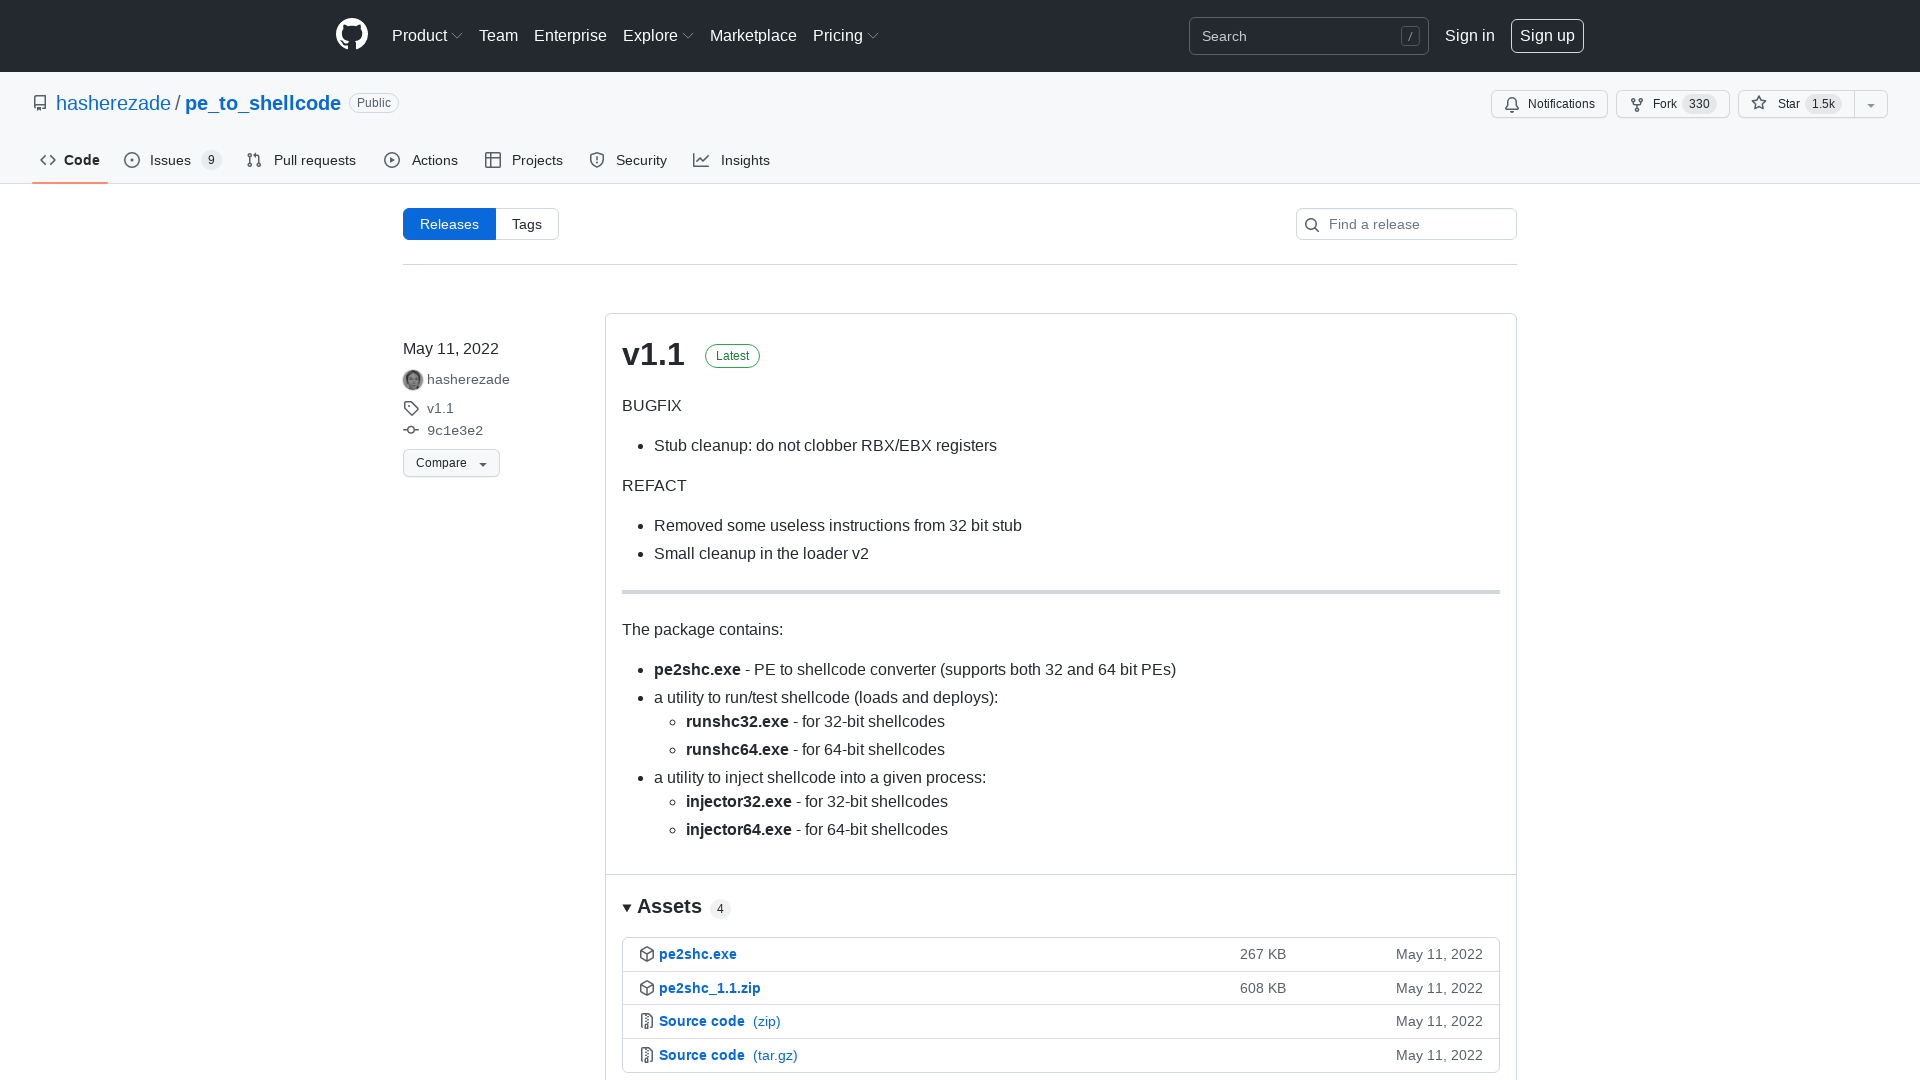Click the magnifier icon in Find a release
The image size is (1920, 1080).
(x=1312, y=225)
